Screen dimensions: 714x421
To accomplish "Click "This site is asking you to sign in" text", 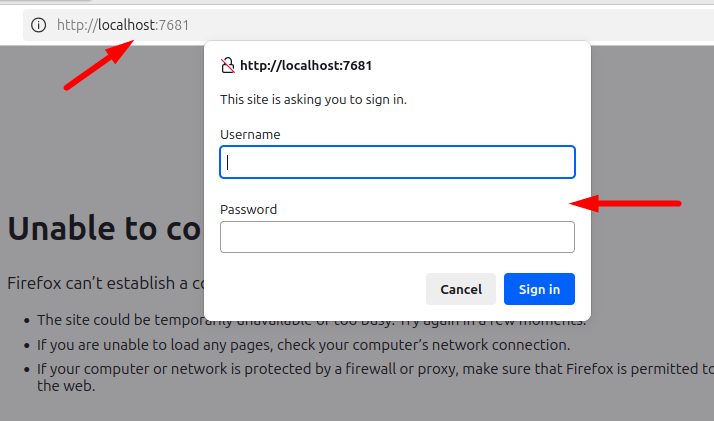I will click(313, 99).
